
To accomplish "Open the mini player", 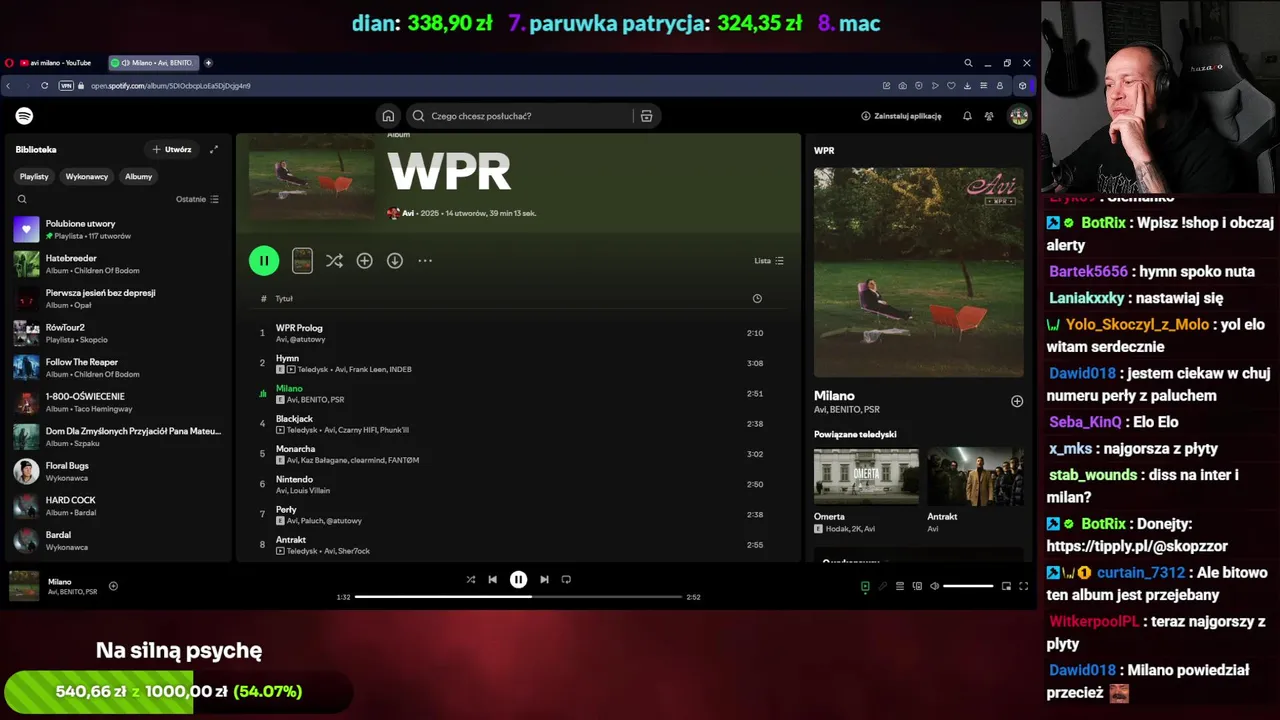I will pos(1006,586).
